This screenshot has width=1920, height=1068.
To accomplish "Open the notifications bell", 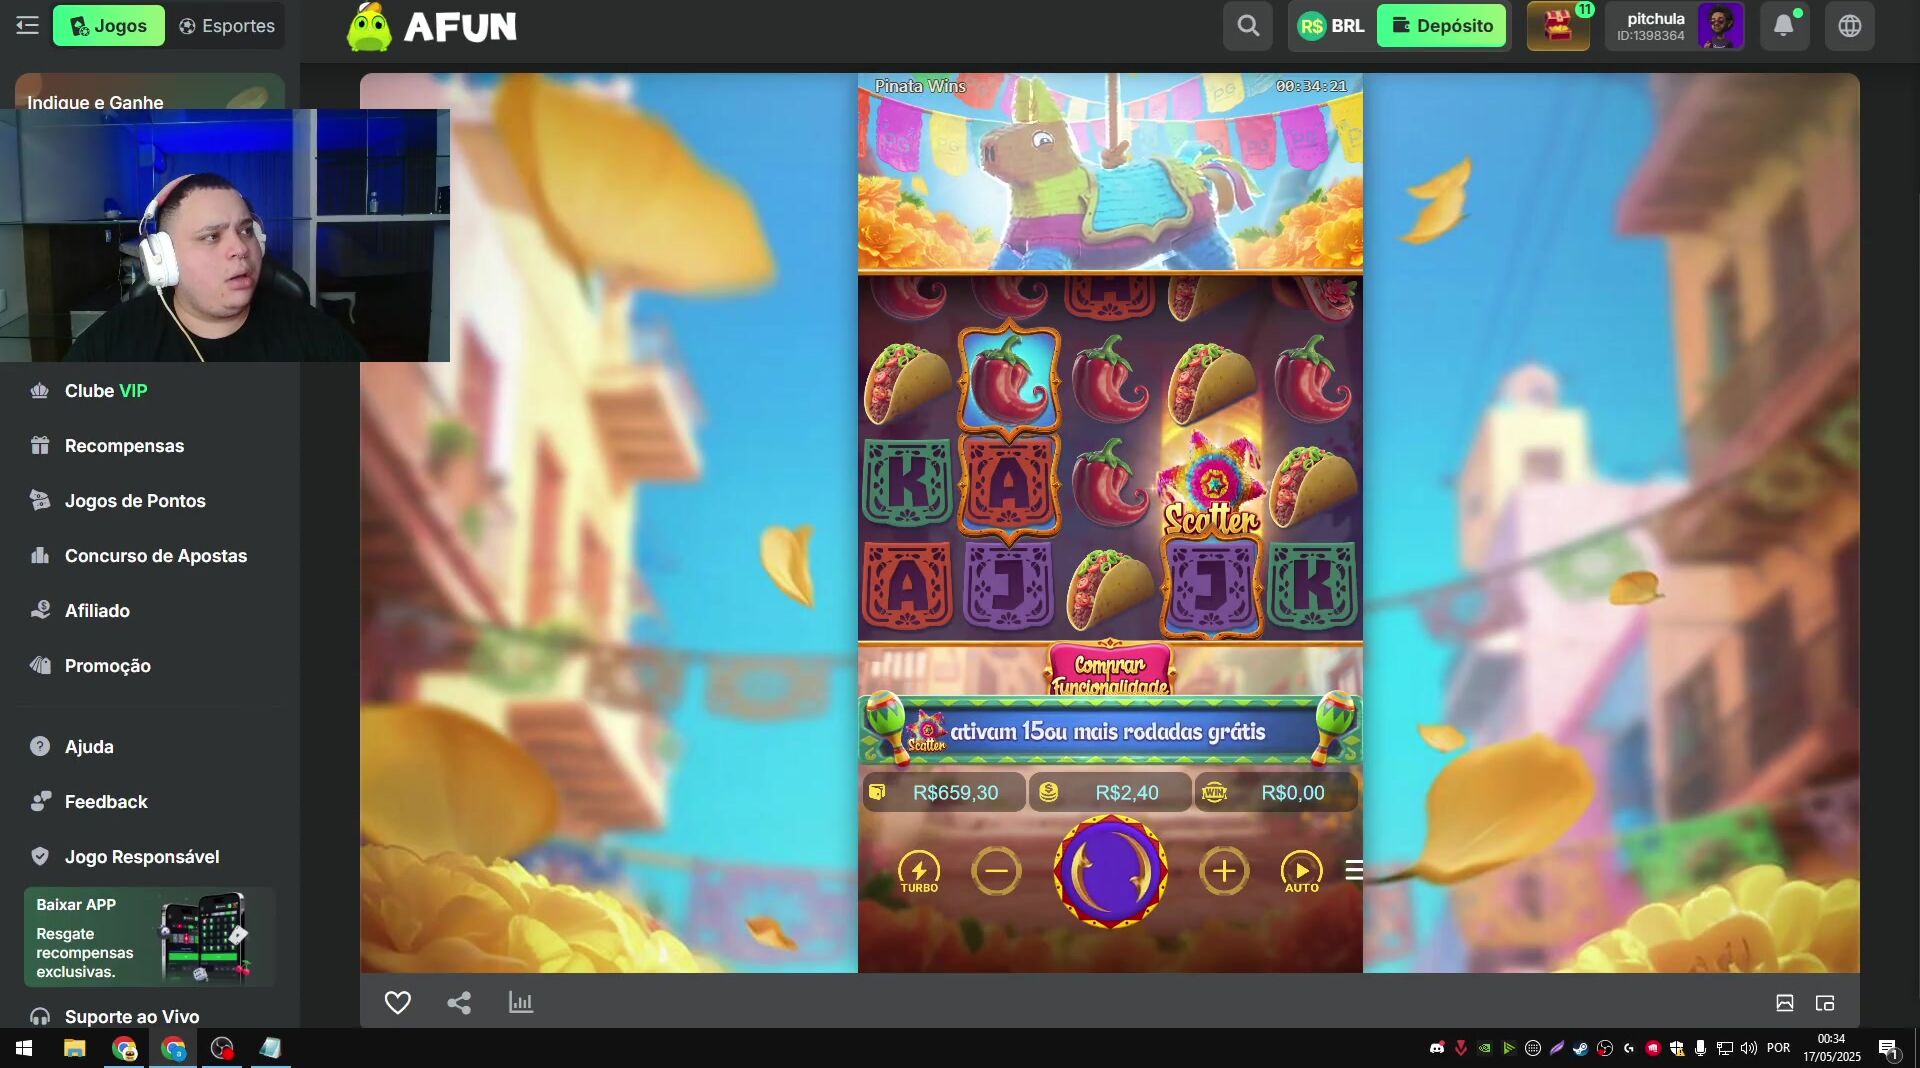I will pos(1784,26).
